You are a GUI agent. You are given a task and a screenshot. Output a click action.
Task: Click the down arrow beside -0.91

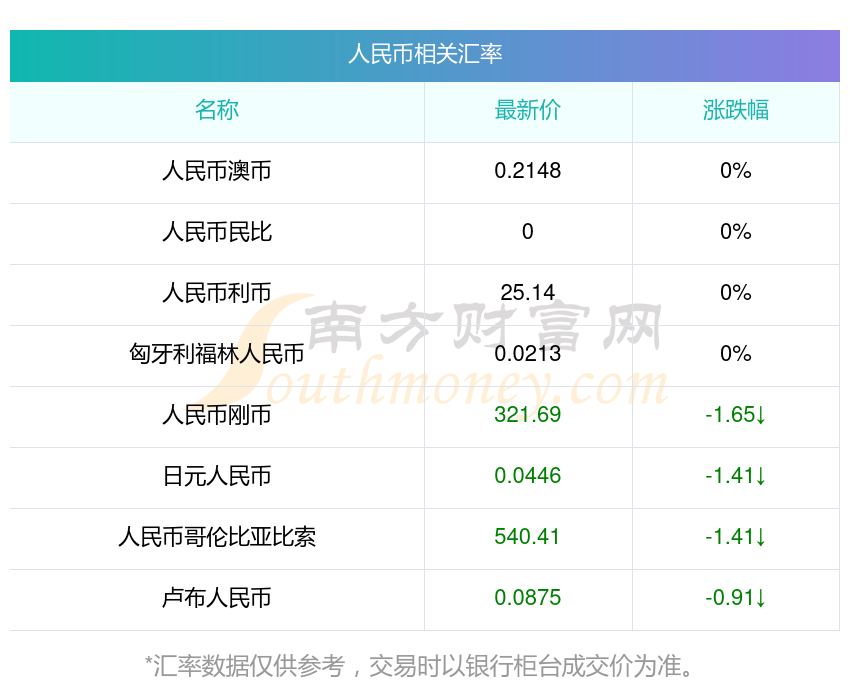761,598
